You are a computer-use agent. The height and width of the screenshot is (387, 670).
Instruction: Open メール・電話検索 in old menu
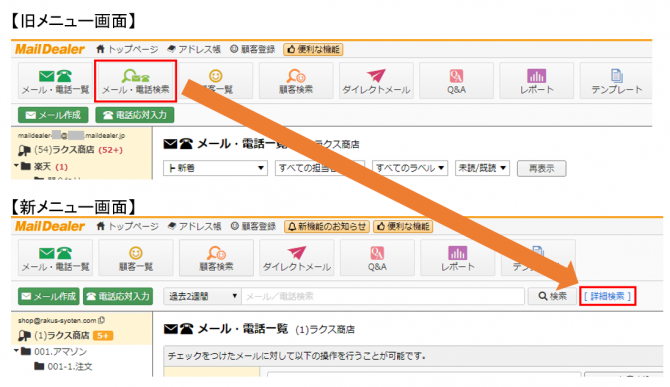(x=136, y=81)
